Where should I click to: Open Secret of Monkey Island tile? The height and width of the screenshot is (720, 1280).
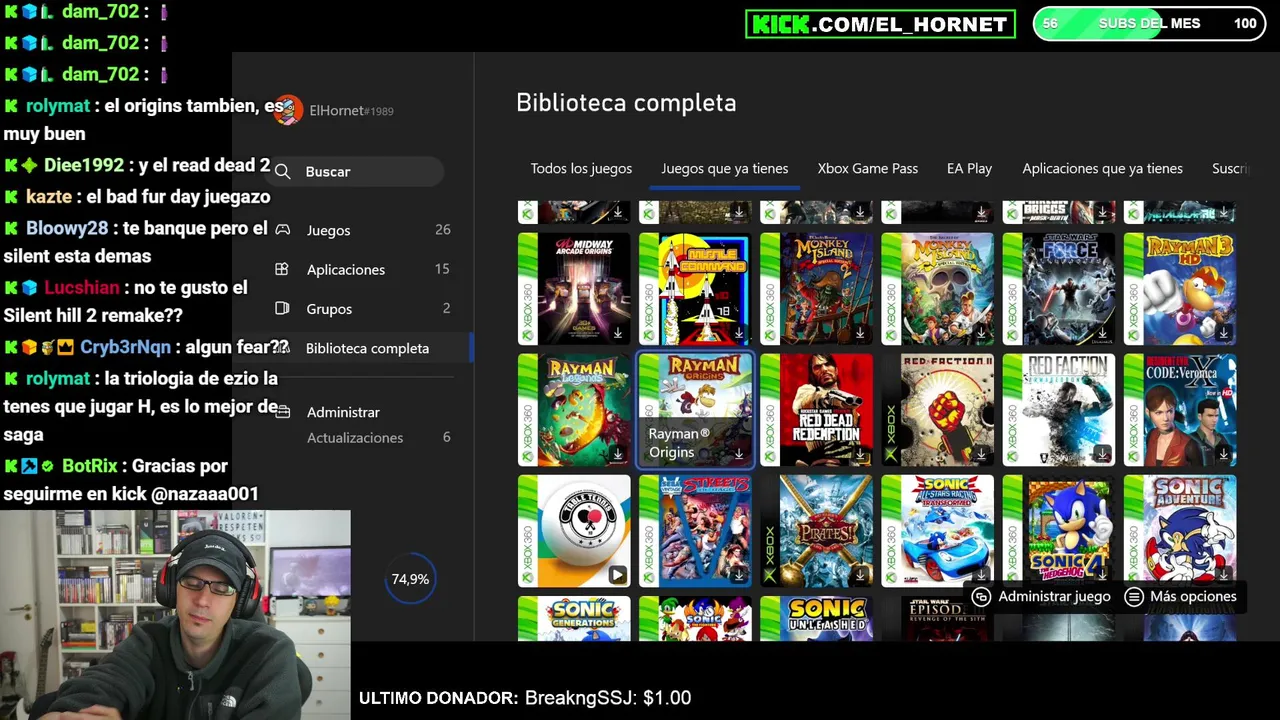click(x=937, y=288)
